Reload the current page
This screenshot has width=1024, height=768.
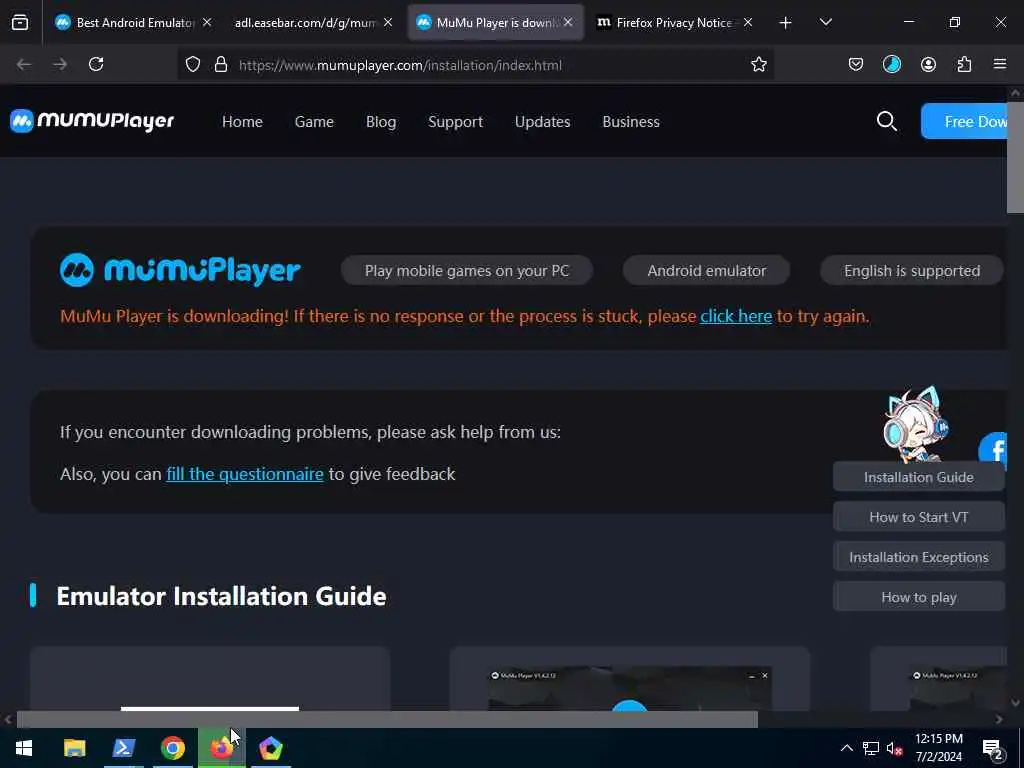click(96, 64)
